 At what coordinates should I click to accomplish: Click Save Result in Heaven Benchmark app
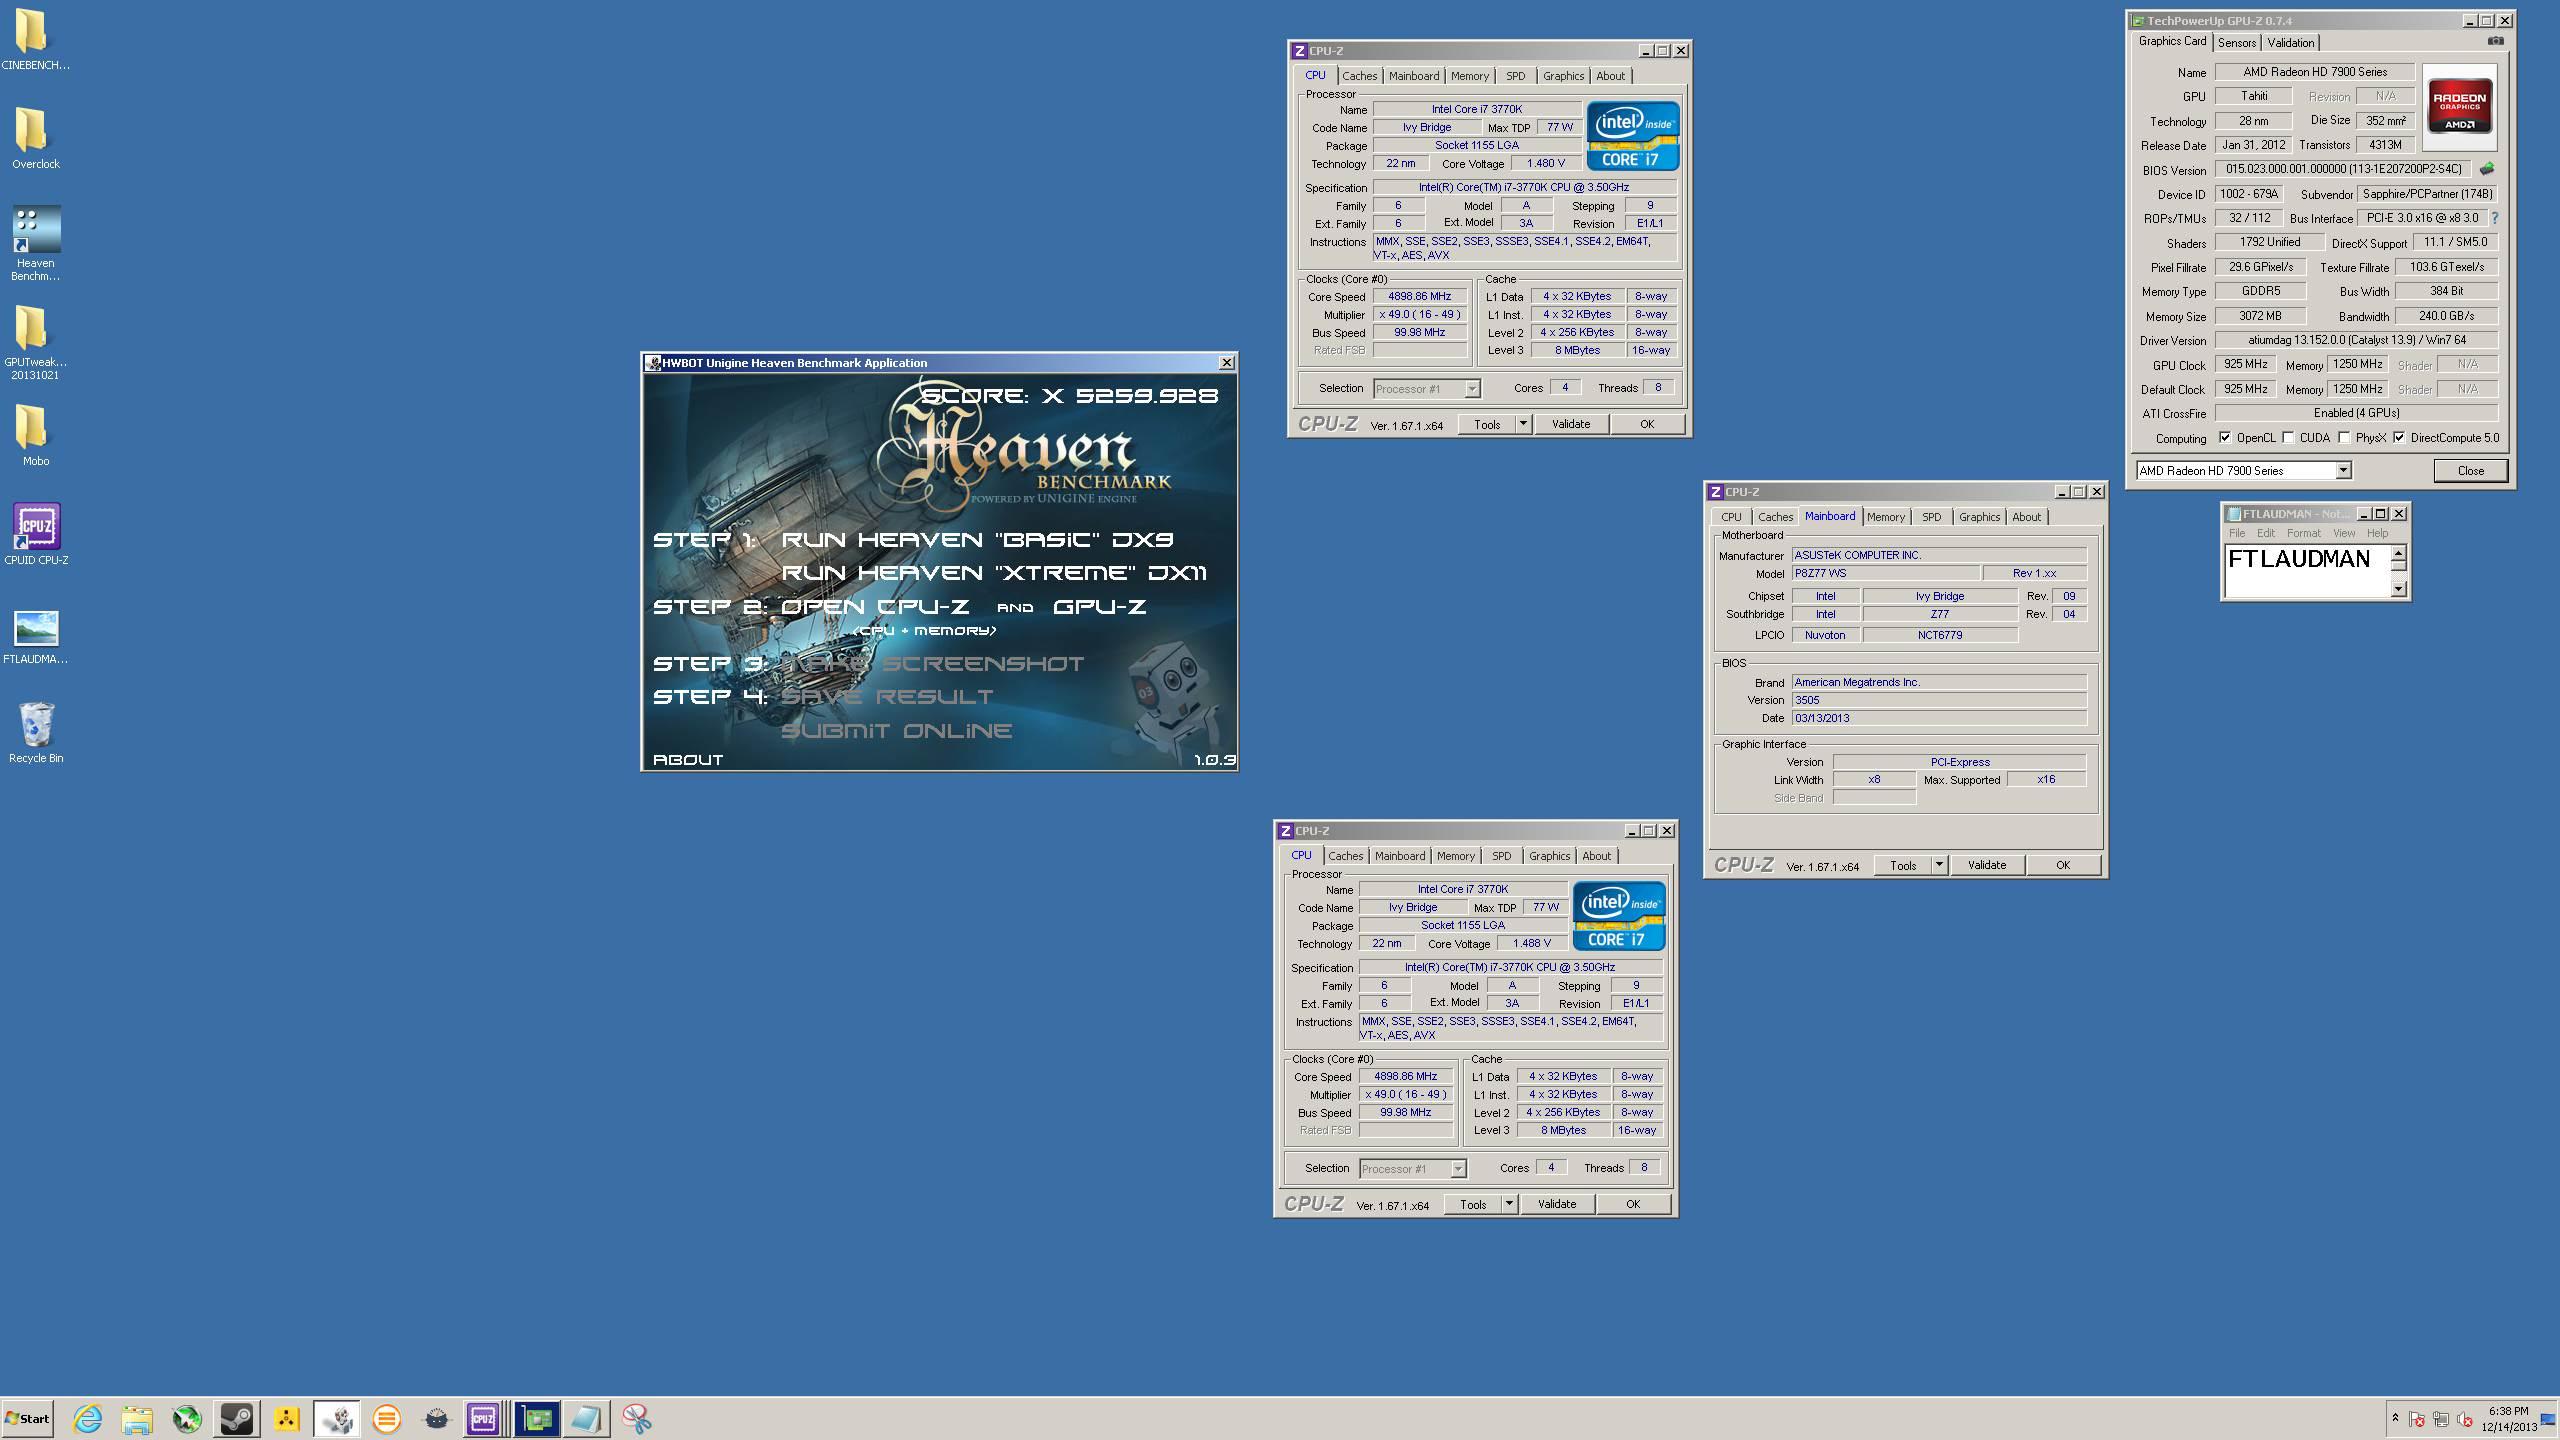[887, 697]
